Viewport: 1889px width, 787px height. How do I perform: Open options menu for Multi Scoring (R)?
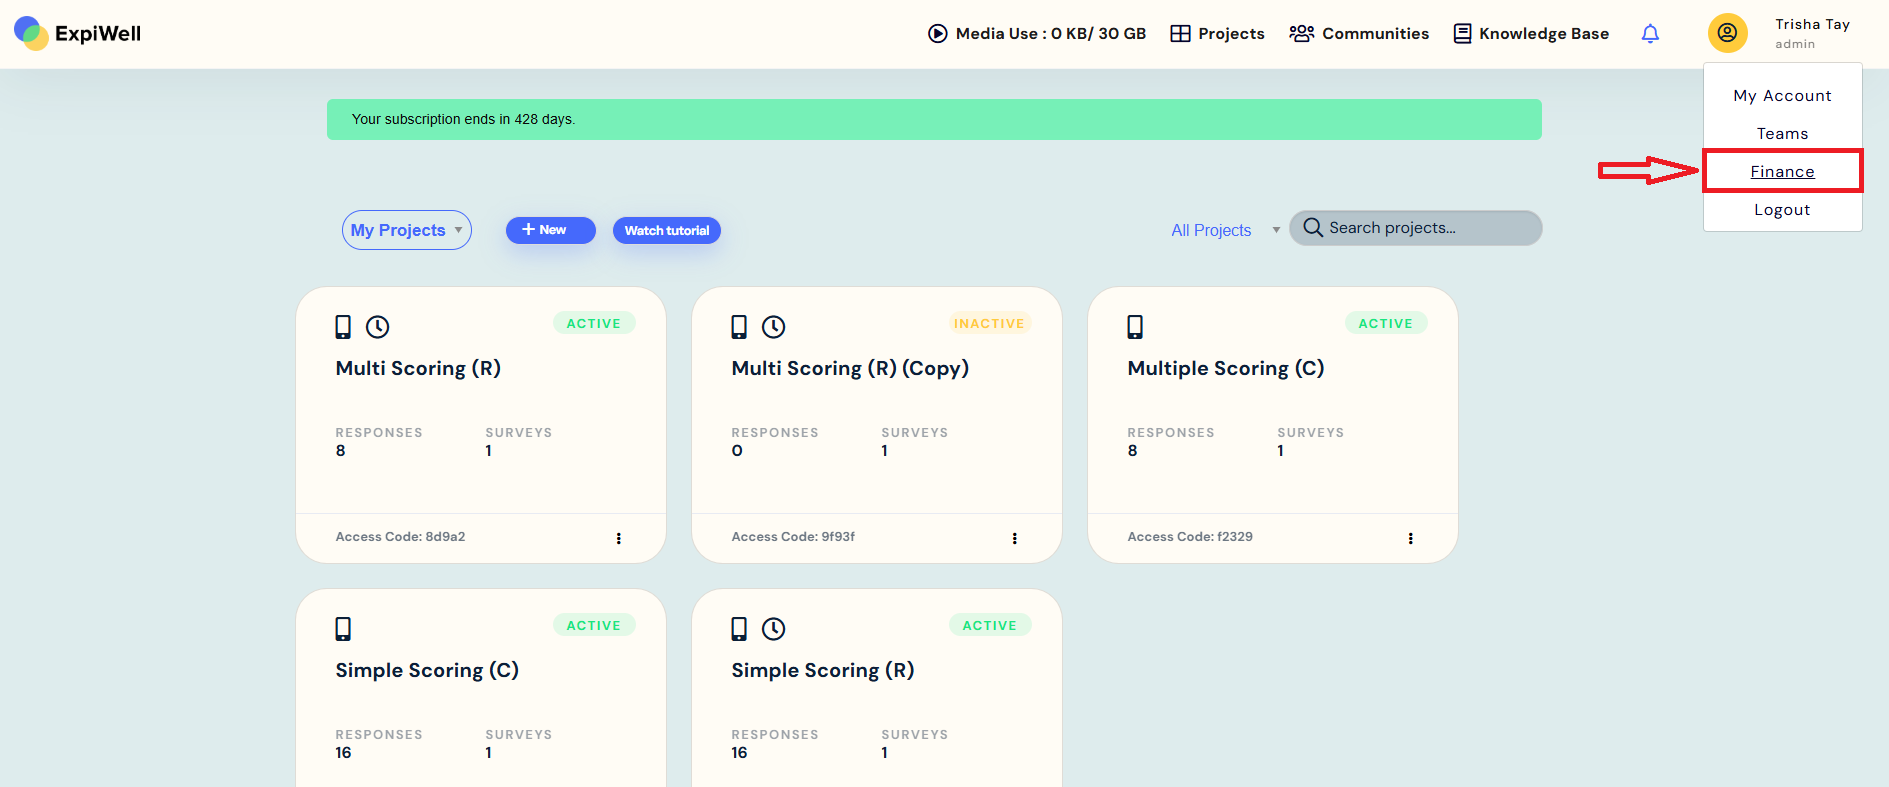click(x=618, y=538)
